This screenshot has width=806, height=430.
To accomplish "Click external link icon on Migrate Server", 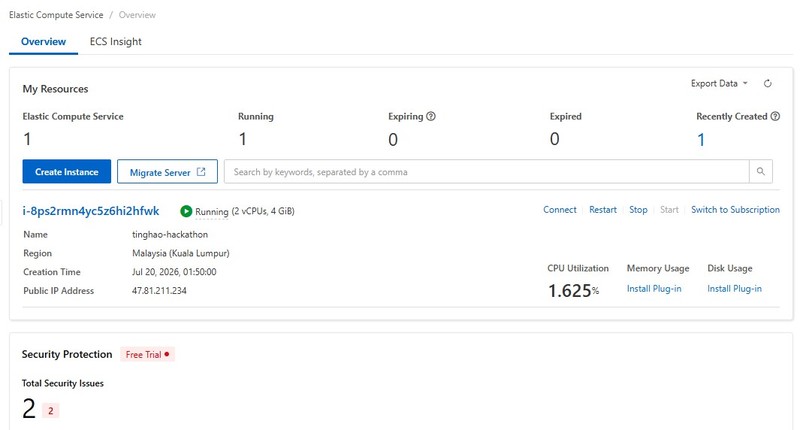I will 201,172.
